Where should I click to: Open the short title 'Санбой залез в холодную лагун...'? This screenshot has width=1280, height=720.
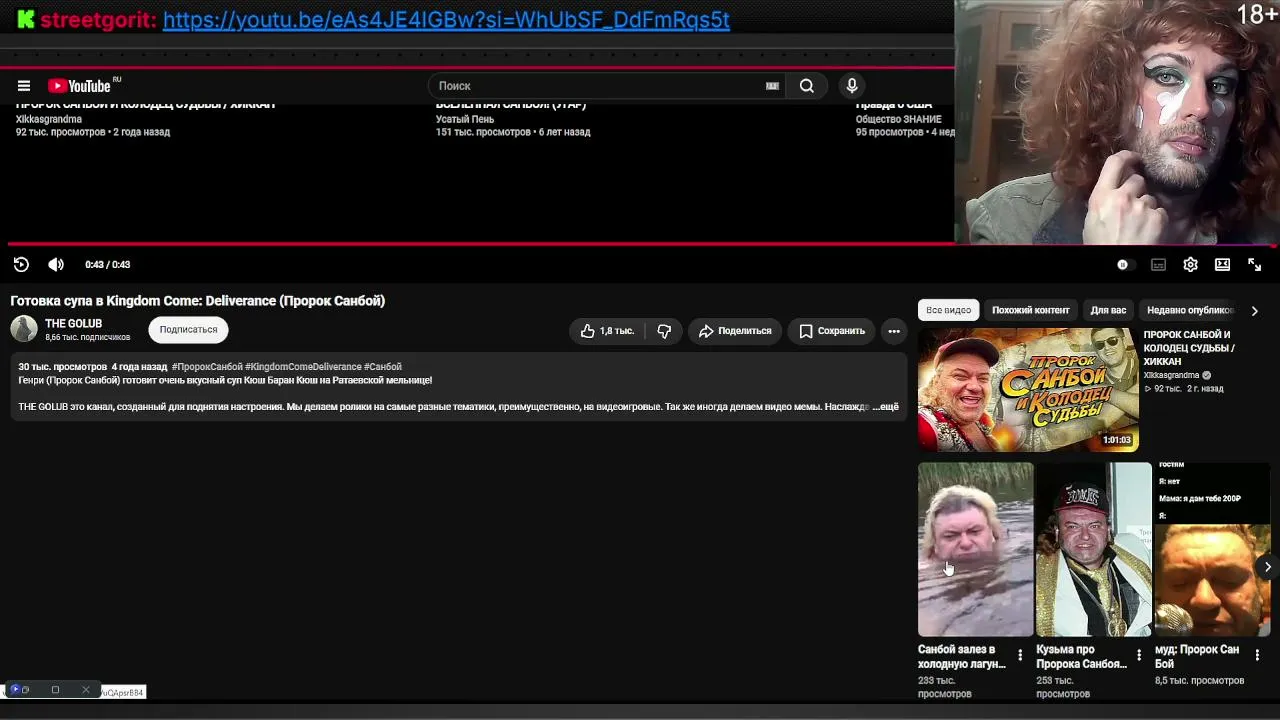[x=962, y=657]
